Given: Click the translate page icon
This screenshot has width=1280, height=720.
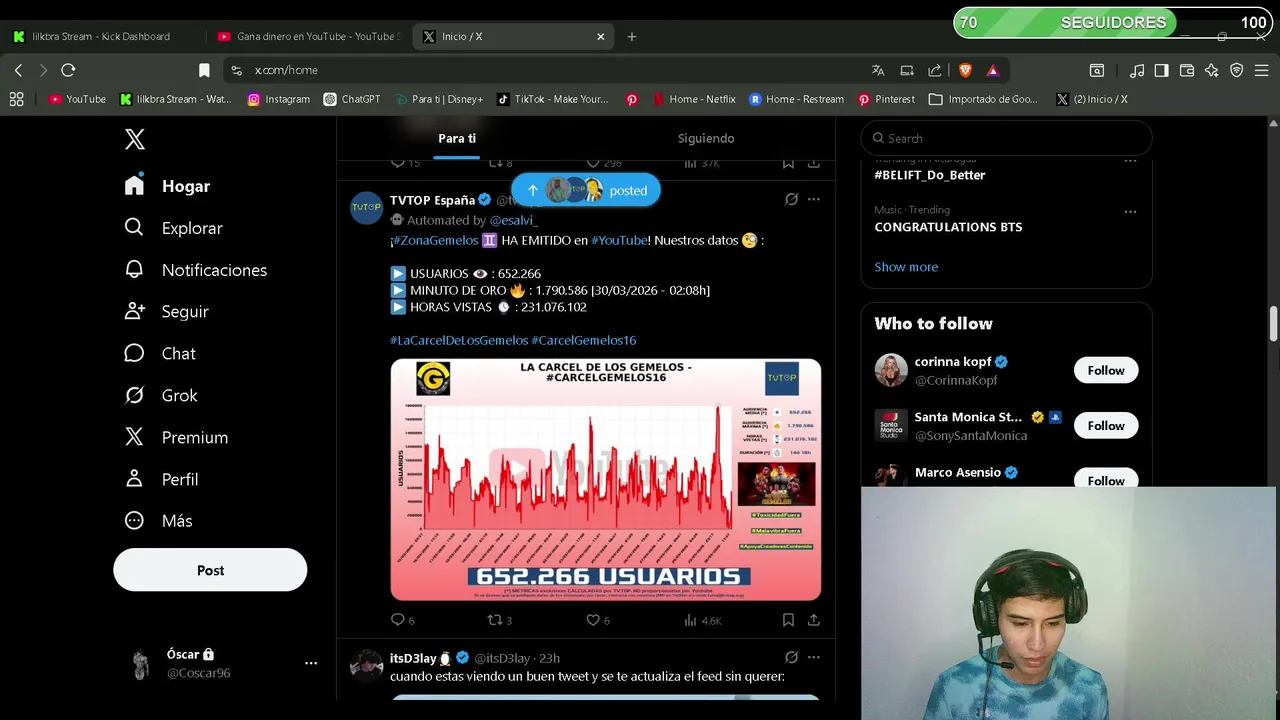Looking at the screenshot, I should tap(878, 70).
